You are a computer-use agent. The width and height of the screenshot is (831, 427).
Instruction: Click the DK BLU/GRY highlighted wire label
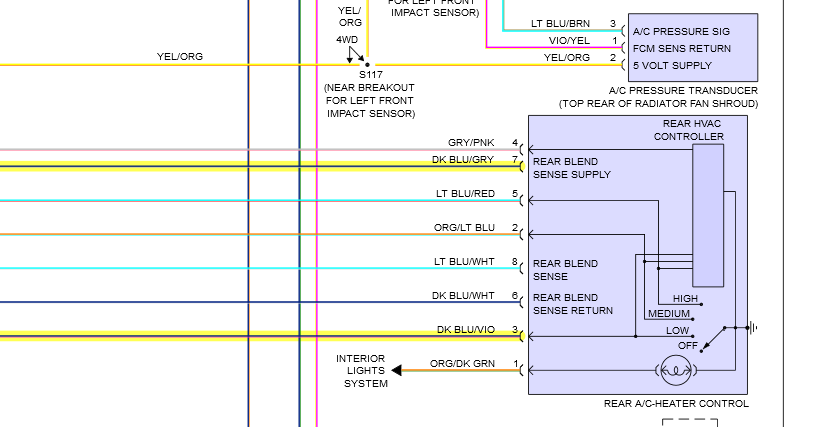click(463, 159)
